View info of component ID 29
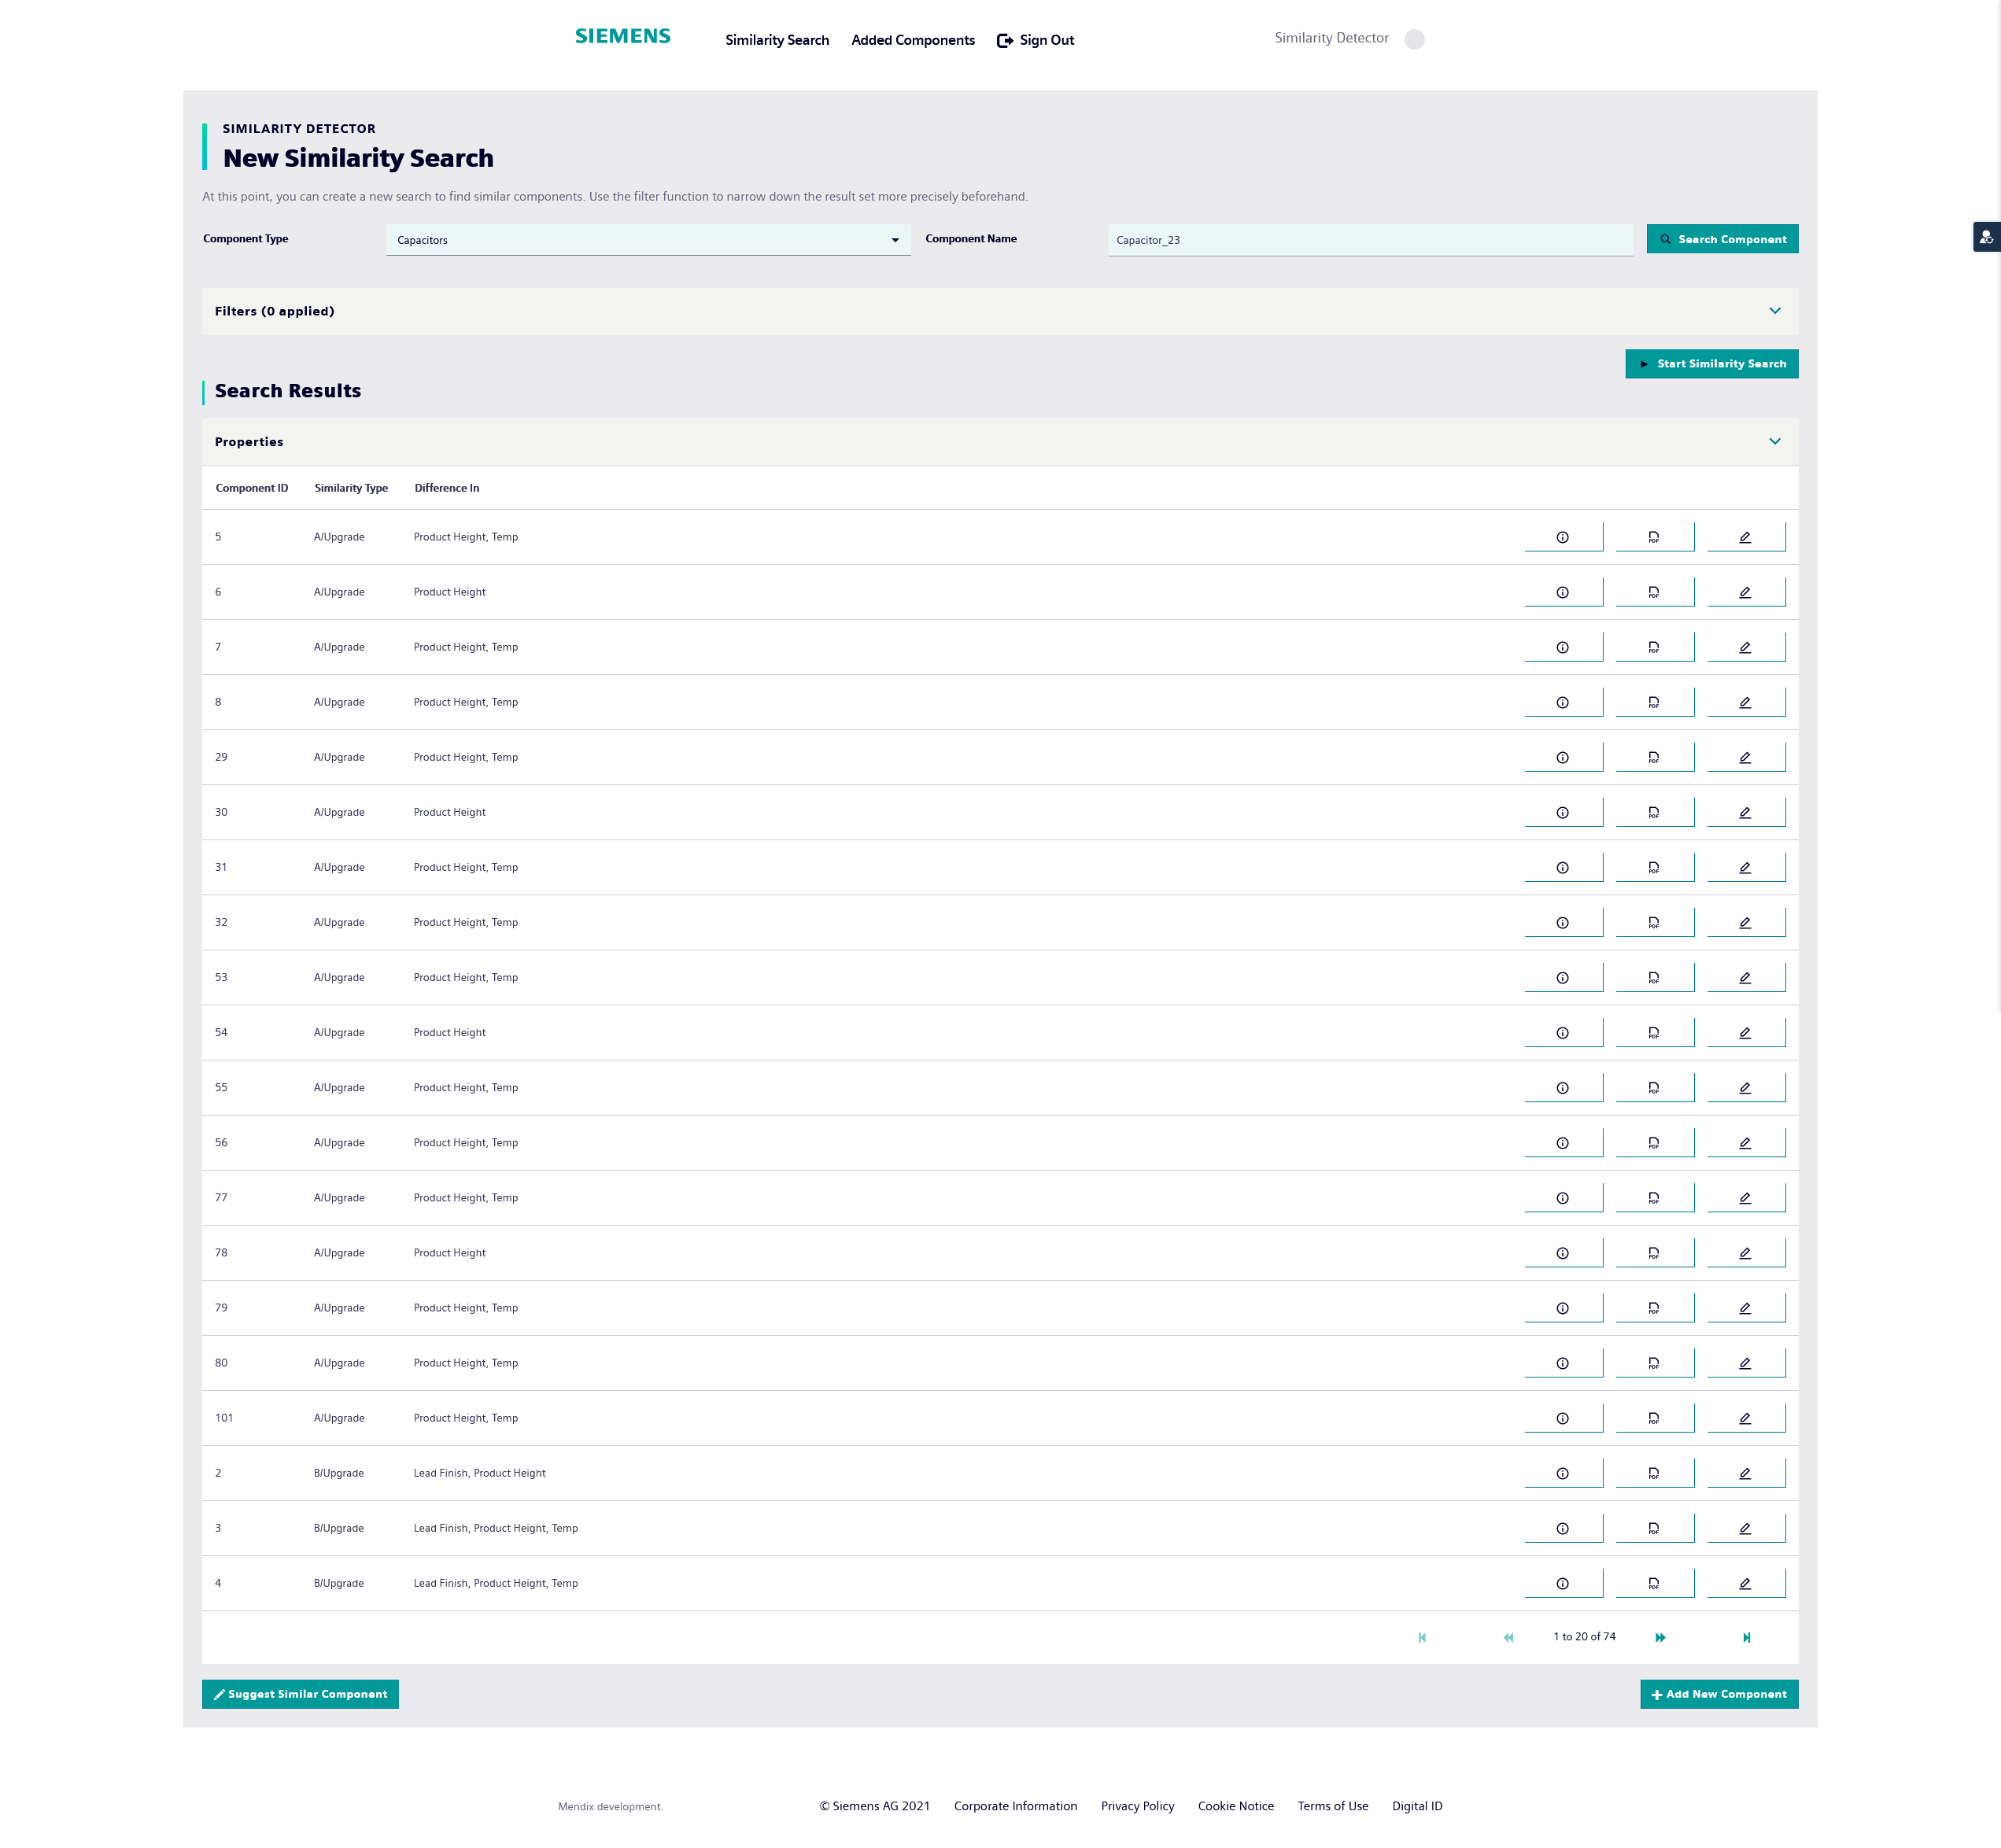Image resolution: width=2001 pixels, height=1848 pixels. coord(1563,757)
